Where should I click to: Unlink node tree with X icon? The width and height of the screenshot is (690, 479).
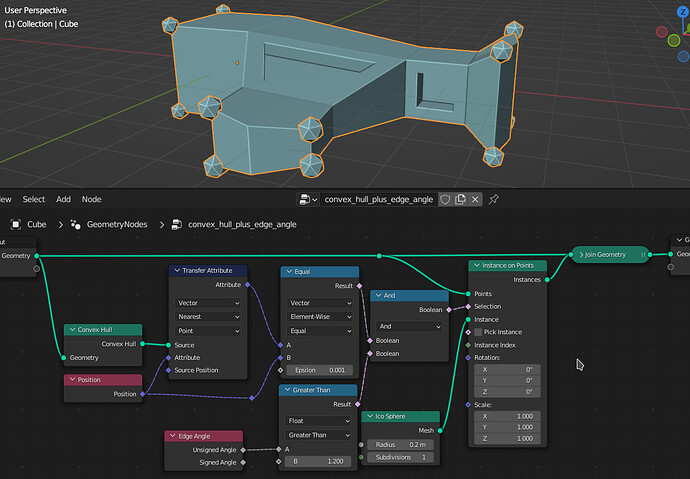pos(475,199)
